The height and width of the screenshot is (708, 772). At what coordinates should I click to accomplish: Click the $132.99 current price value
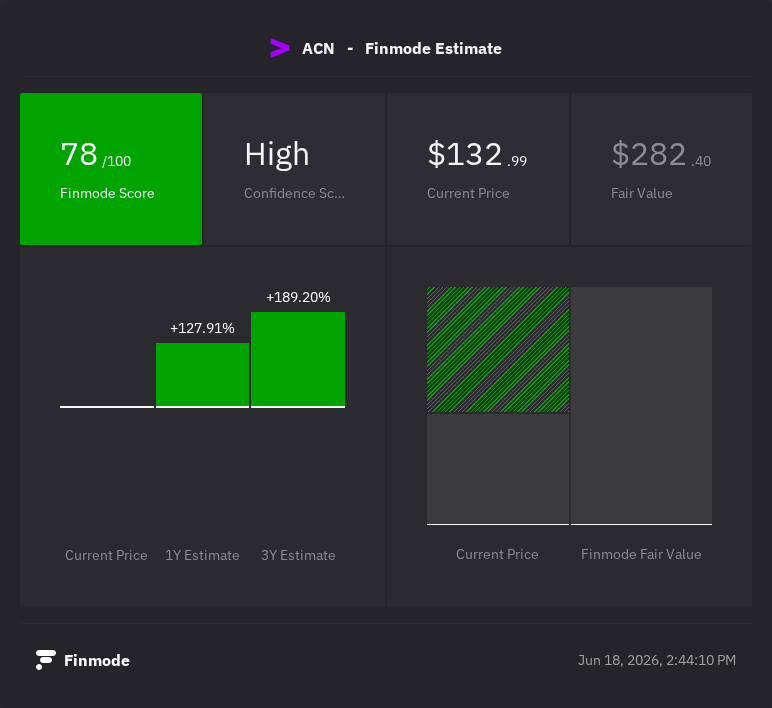pos(477,154)
